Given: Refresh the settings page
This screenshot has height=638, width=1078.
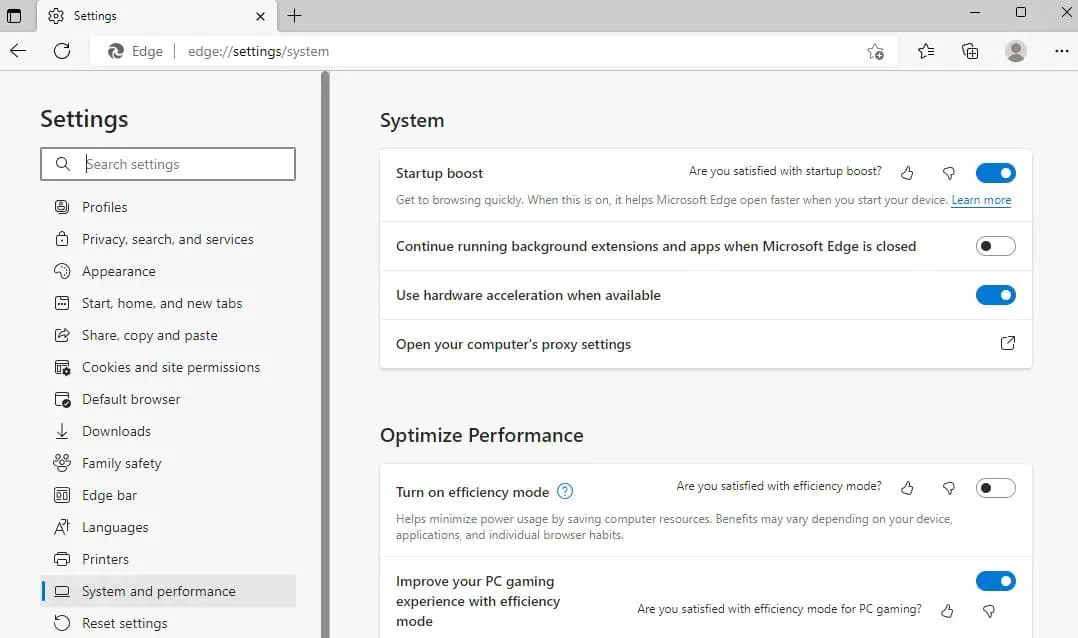Looking at the screenshot, I should coord(62,50).
